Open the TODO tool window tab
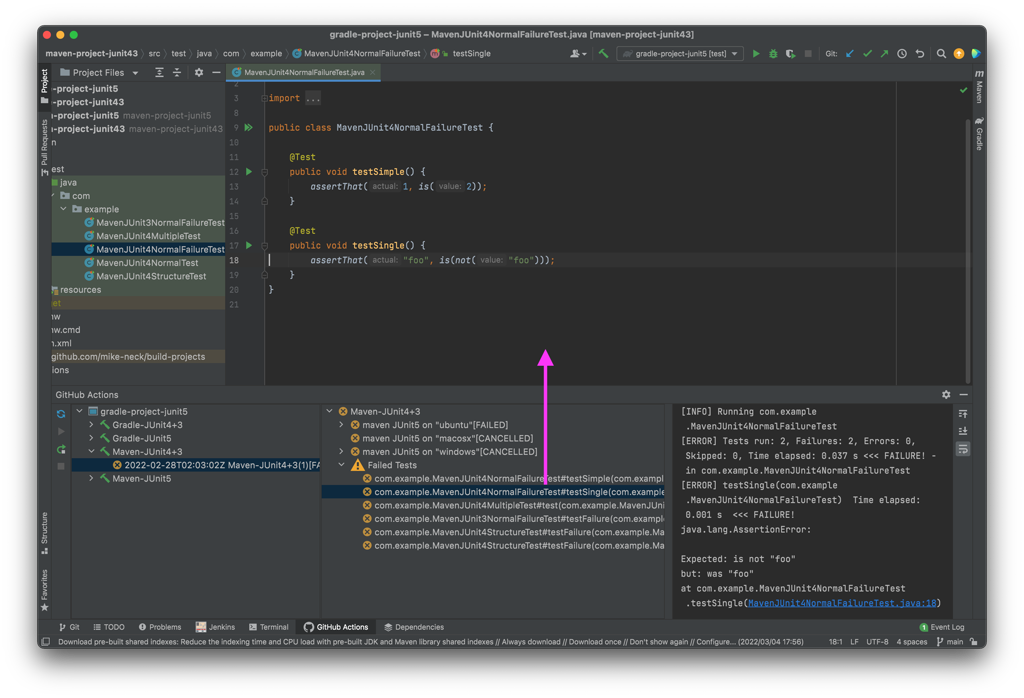1024x698 pixels. (x=108, y=627)
